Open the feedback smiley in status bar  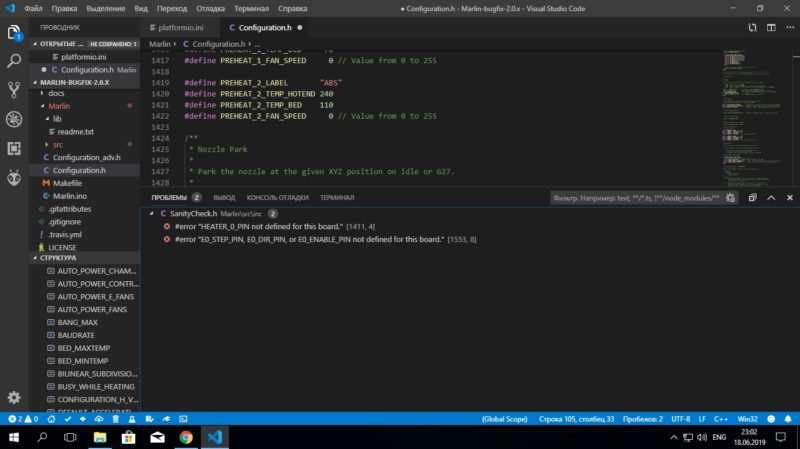pos(771,419)
